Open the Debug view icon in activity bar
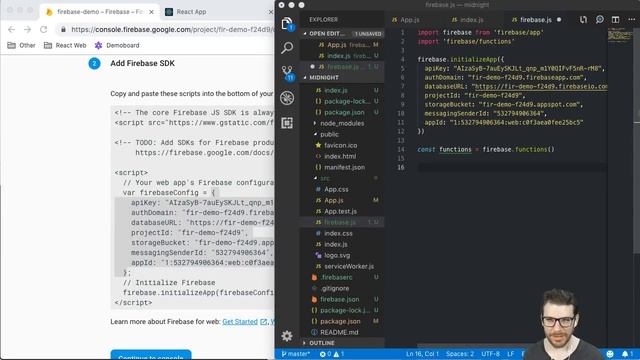The height and width of the screenshot is (360, 640). [x=287, y=98]
